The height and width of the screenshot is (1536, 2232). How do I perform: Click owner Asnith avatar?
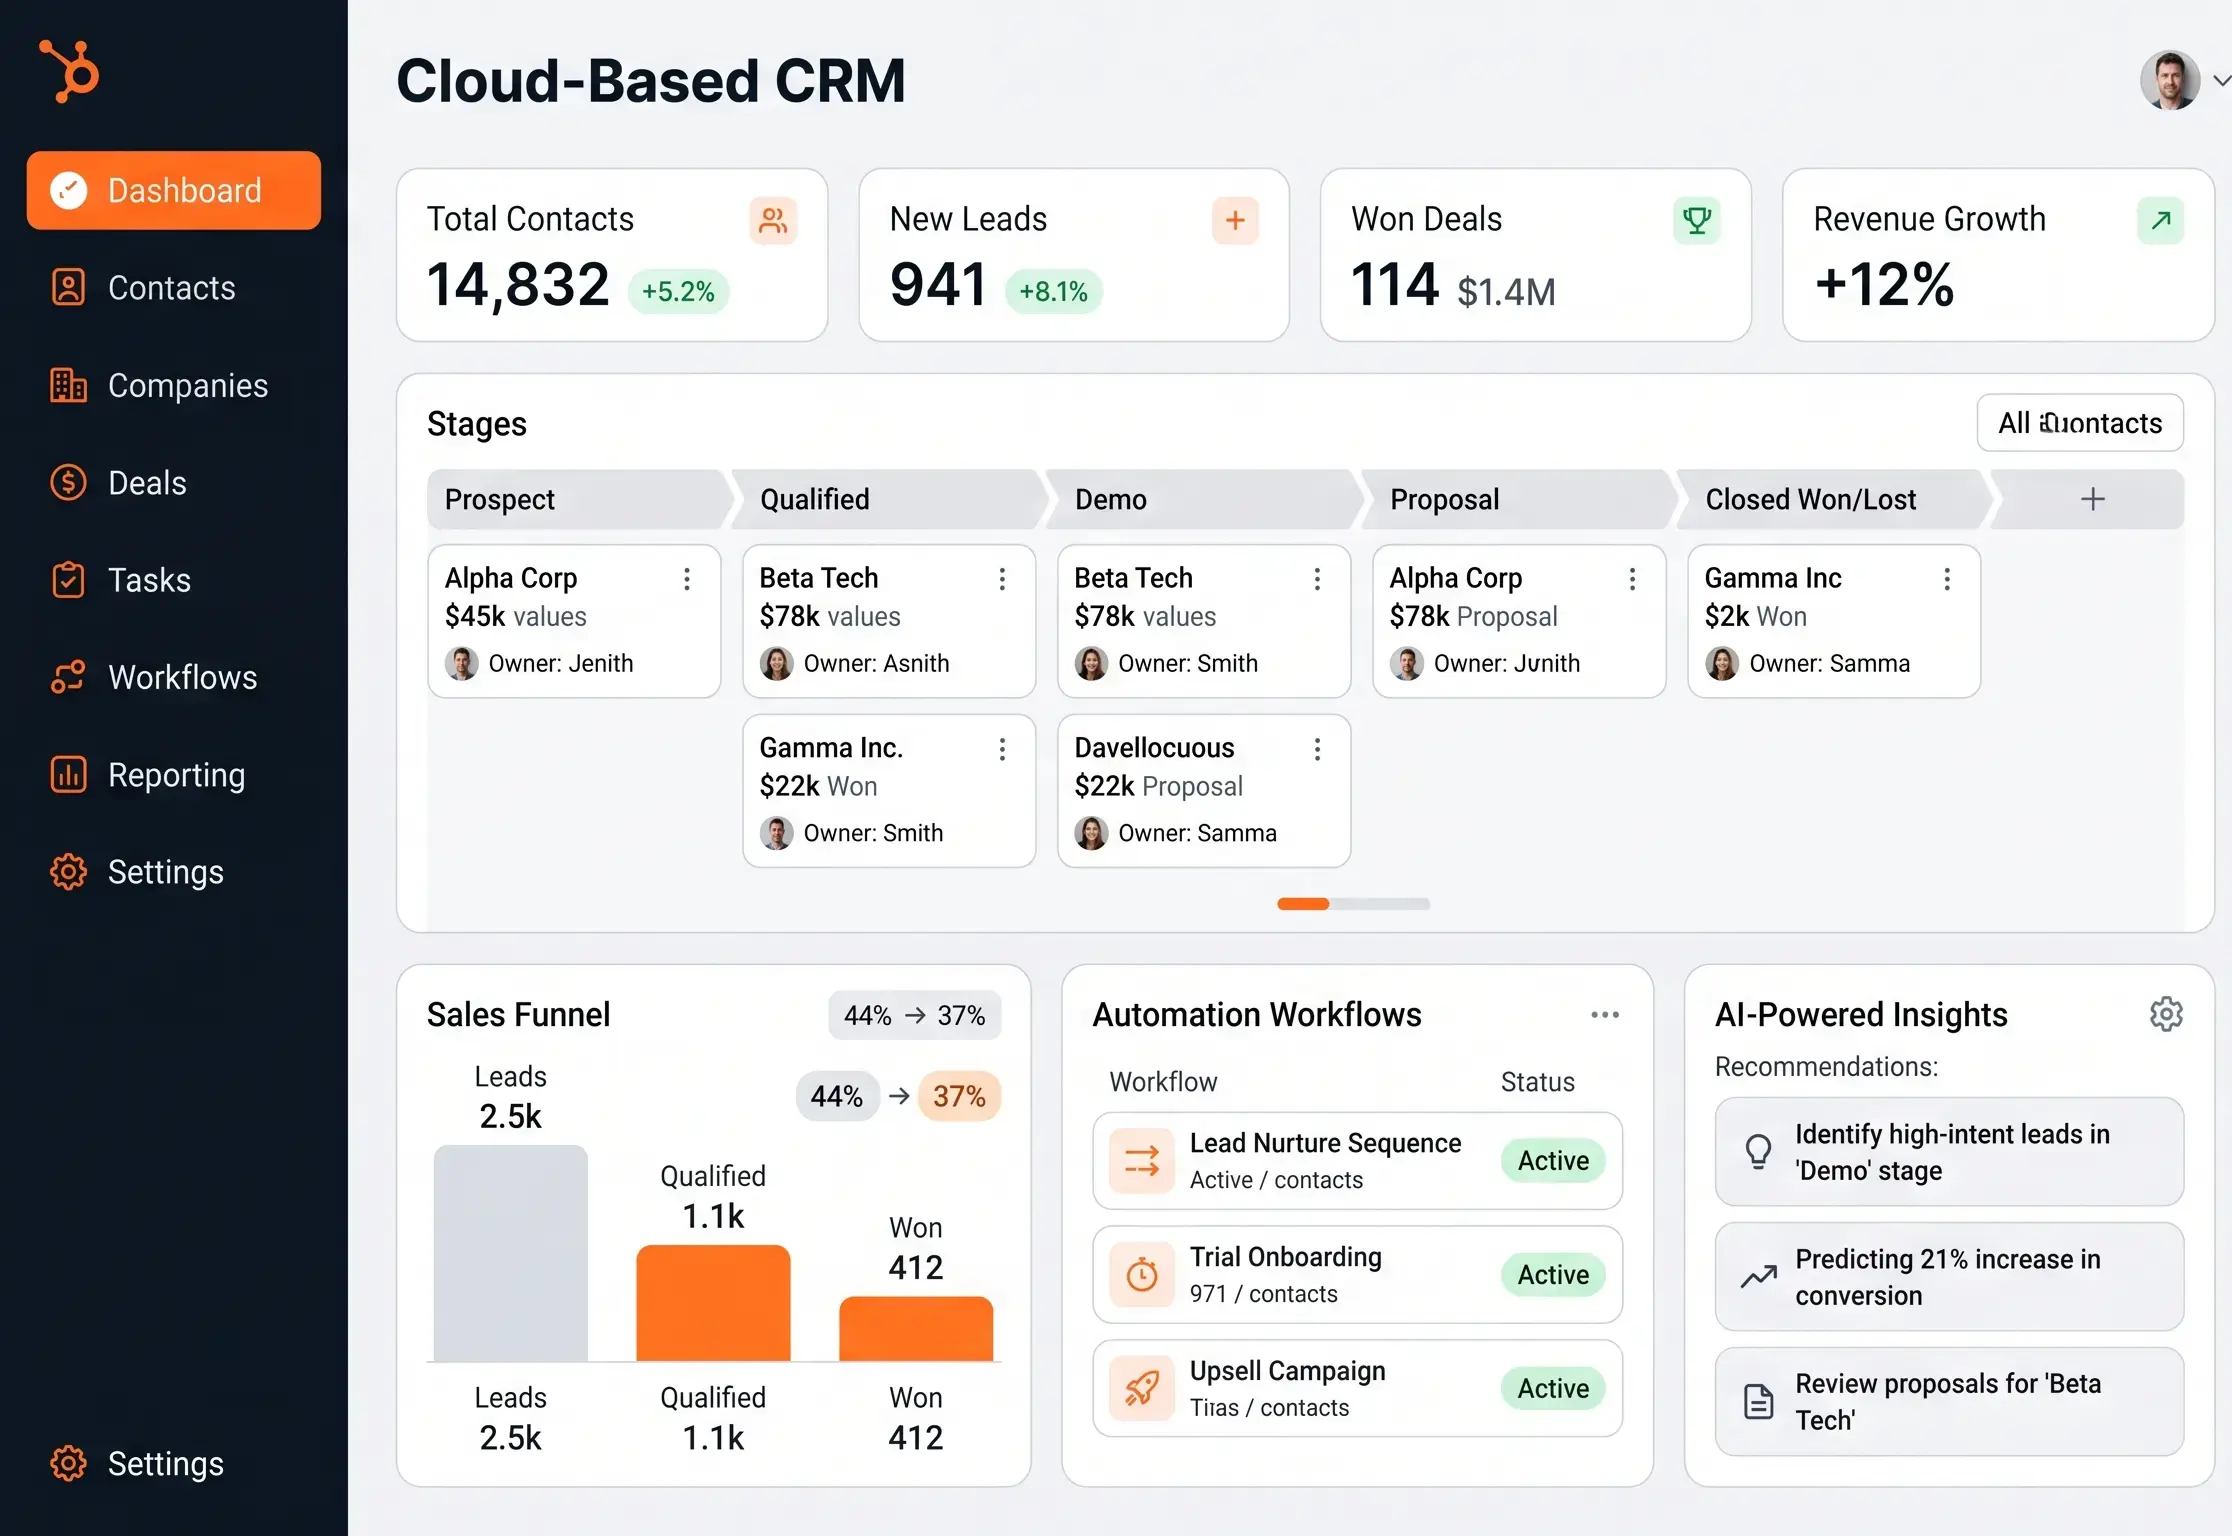tap(776, 663)
